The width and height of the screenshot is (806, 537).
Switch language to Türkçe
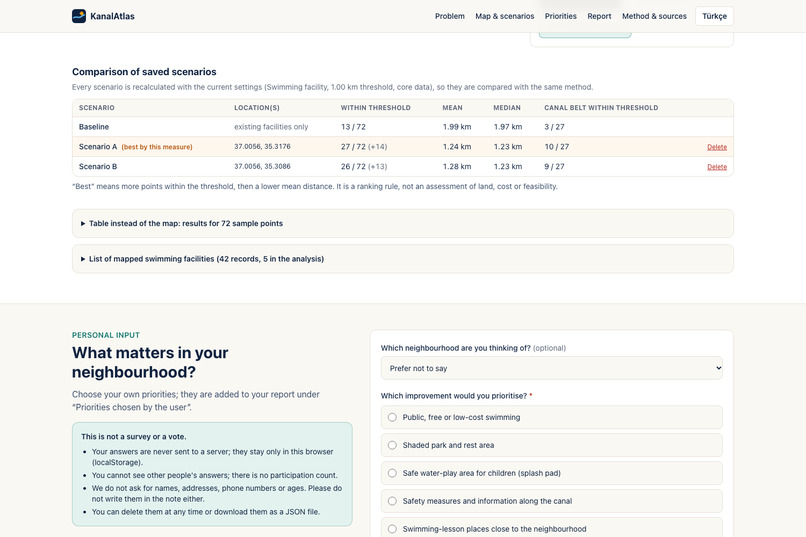click(715, 16)
